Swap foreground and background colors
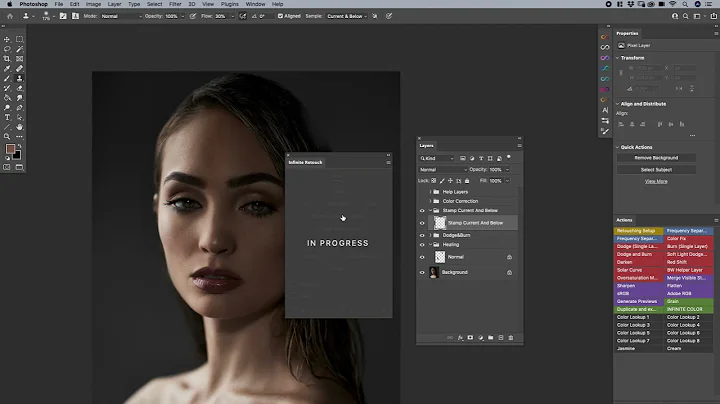This screenshot has width=720, height=404. click(19, 146)
